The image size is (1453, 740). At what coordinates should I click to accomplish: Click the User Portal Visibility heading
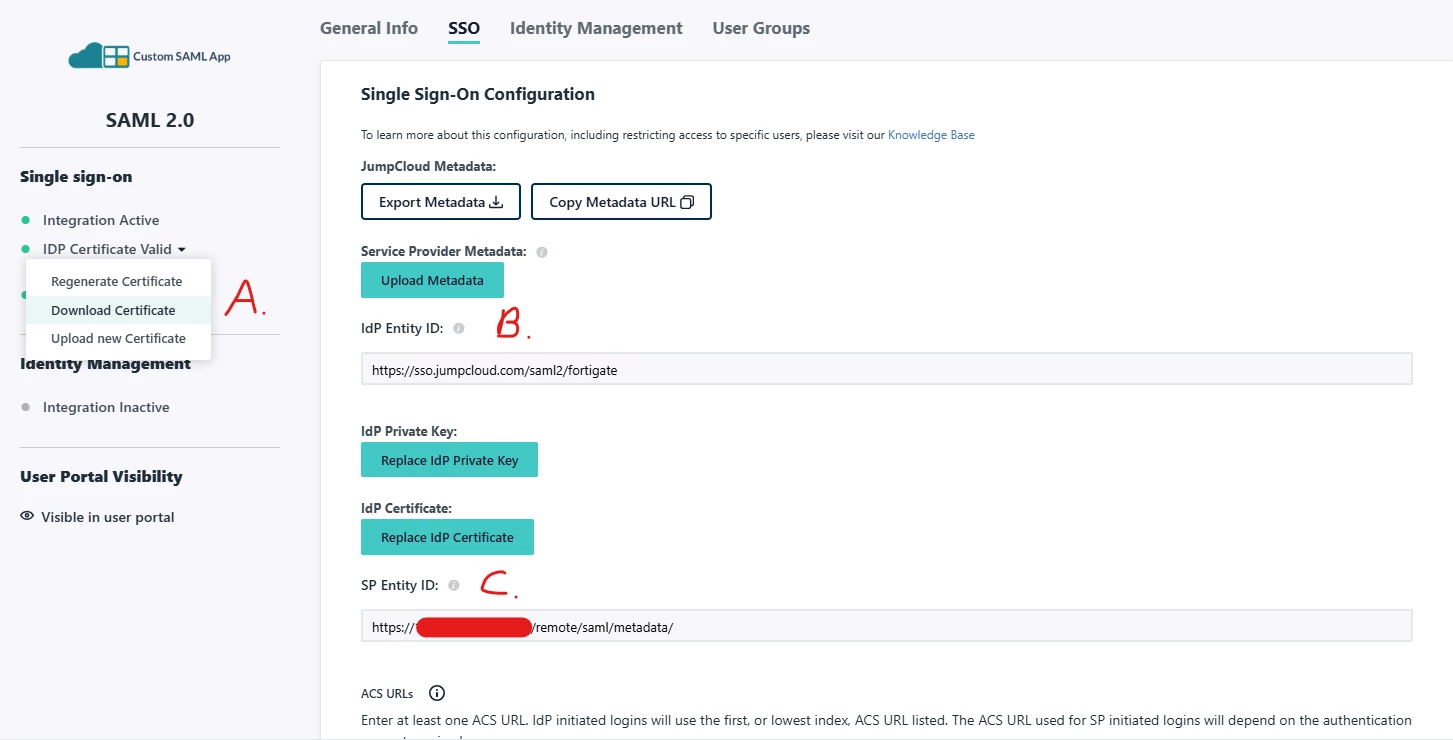(101, 476)
